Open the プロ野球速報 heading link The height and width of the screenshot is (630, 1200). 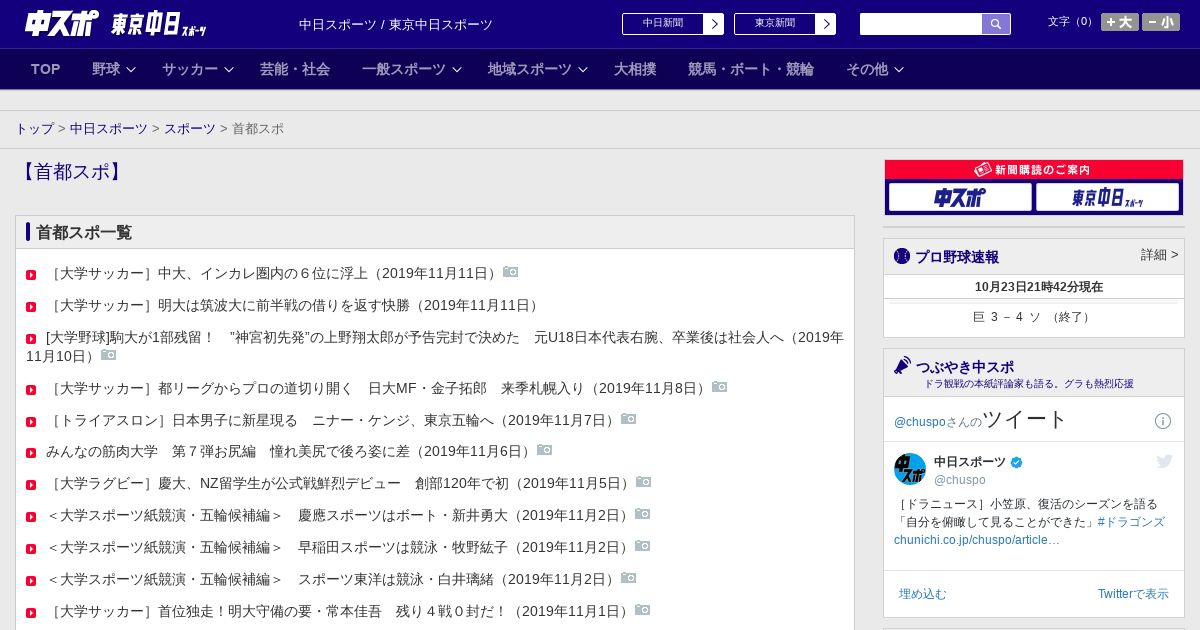[x=957, y=257]
